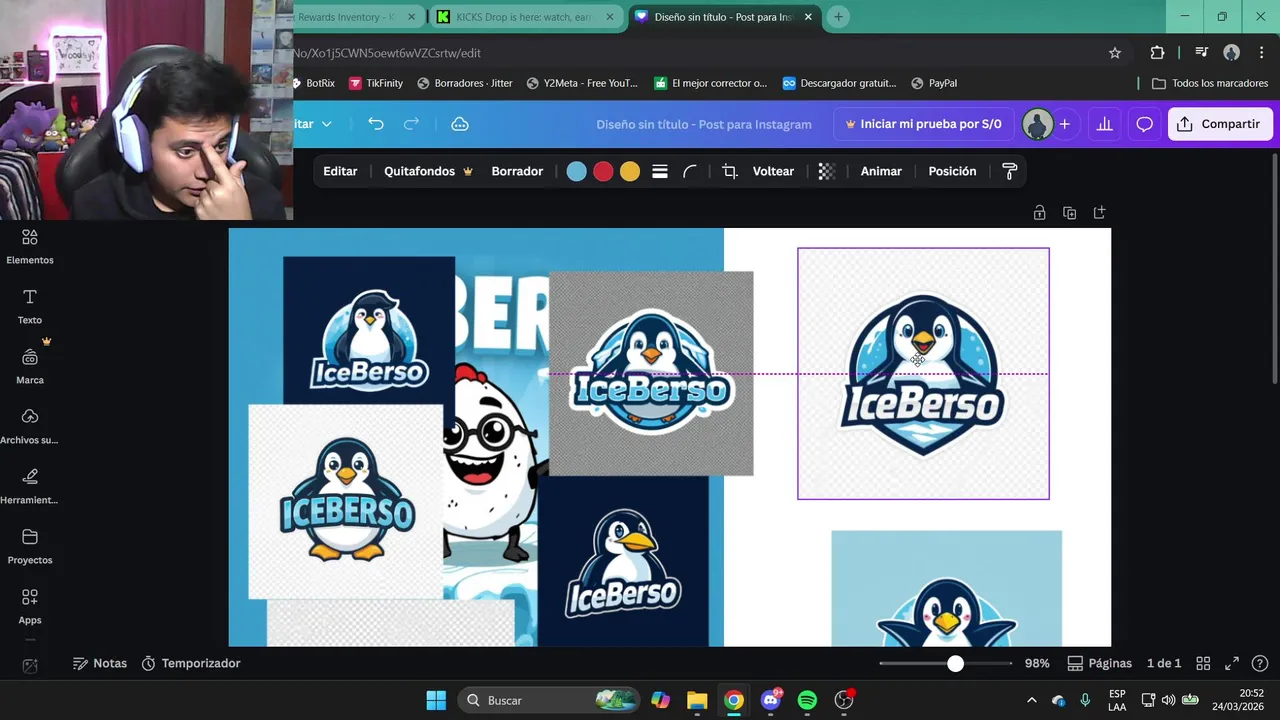Expand the file menu chevron dropdown
This screenshot has height=720, width=1280.
click(x=326, y=124)
